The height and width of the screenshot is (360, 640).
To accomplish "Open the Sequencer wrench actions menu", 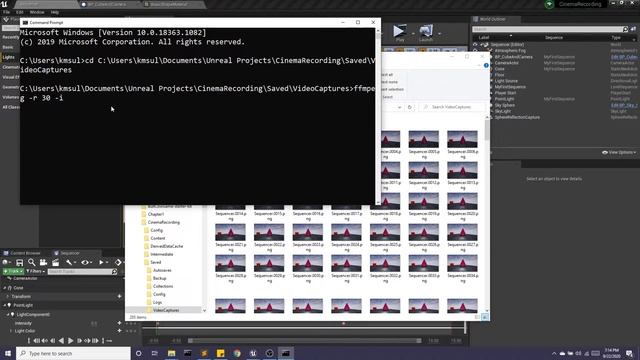I will [x=70, y=262].
